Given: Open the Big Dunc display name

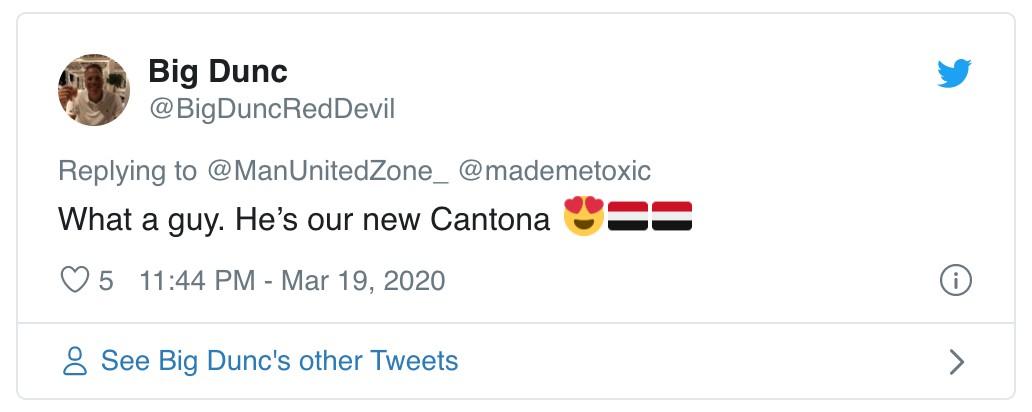Looking at the screenshot, I should [217, 72].
